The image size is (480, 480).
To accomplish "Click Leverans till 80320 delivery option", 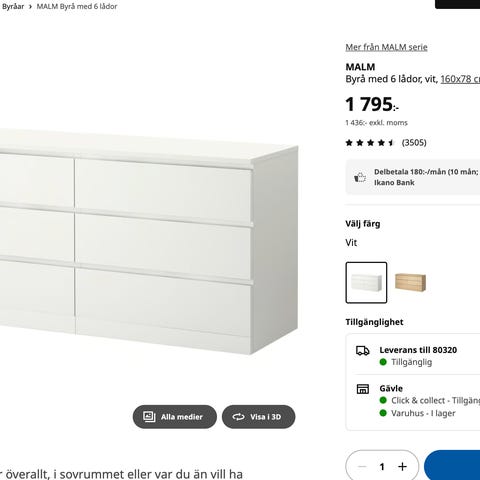I will [418, 350].
